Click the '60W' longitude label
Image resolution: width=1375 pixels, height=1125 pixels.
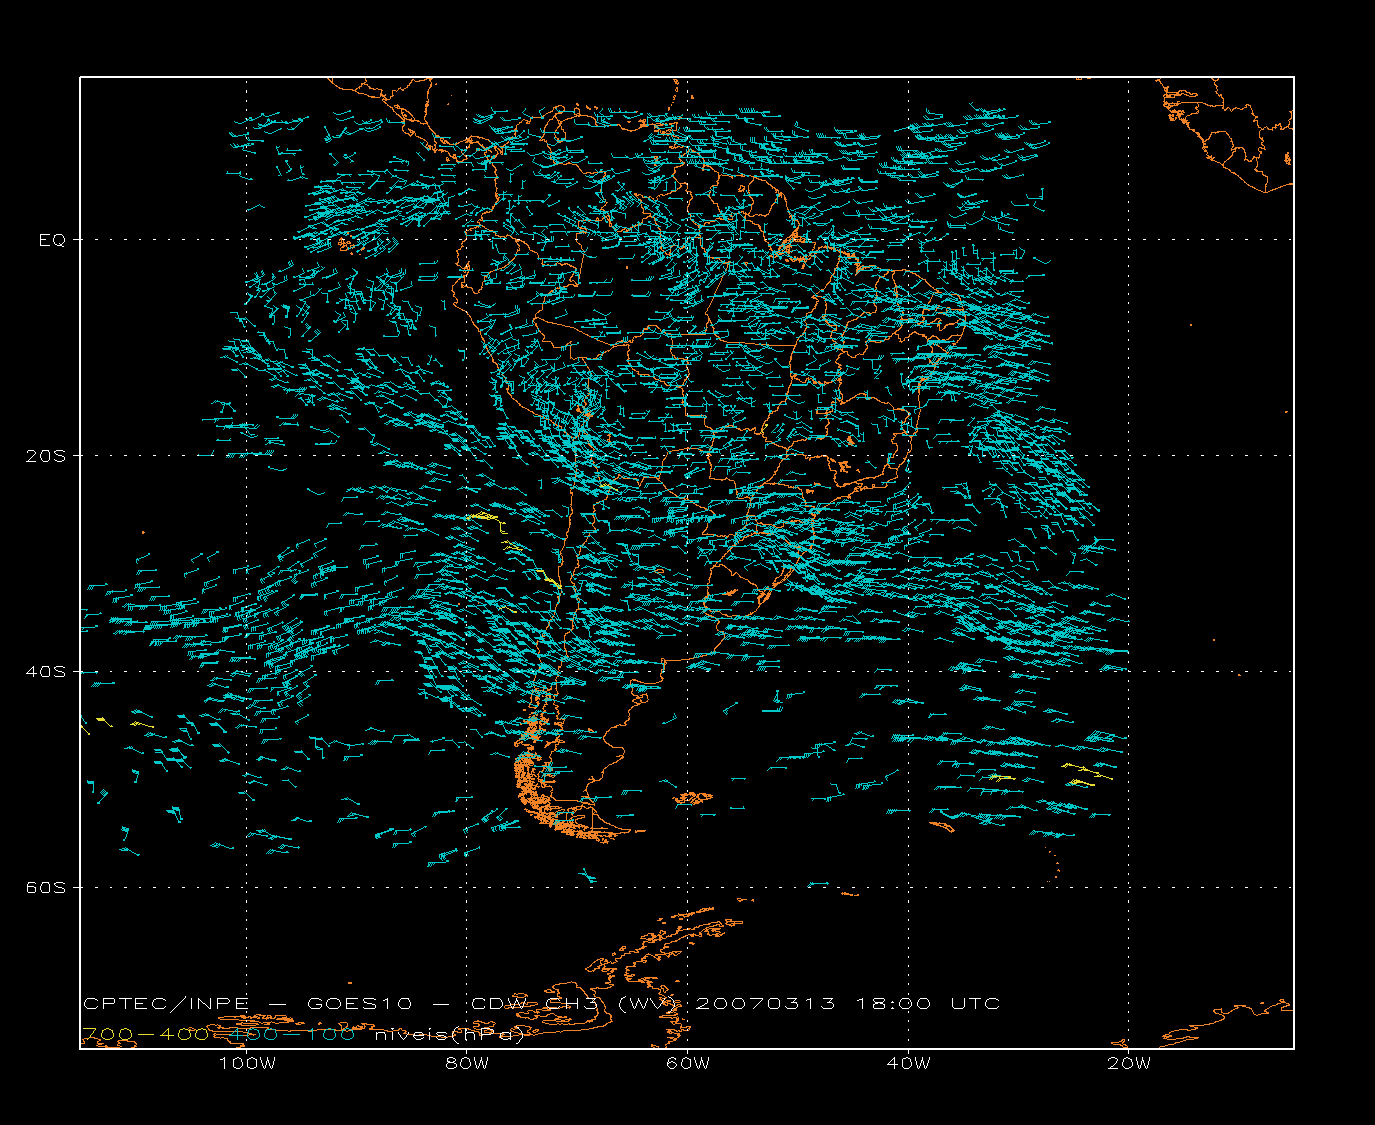688,1063
